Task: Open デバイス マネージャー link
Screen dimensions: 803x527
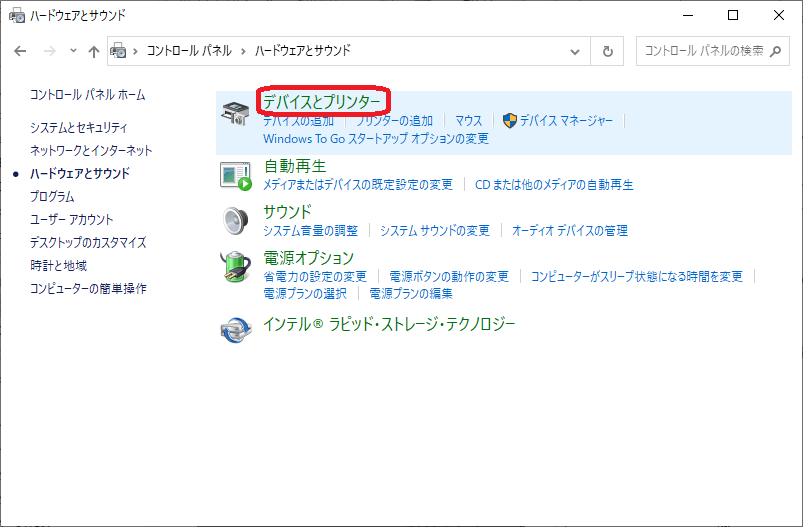Action: click(x=566, y=121)
